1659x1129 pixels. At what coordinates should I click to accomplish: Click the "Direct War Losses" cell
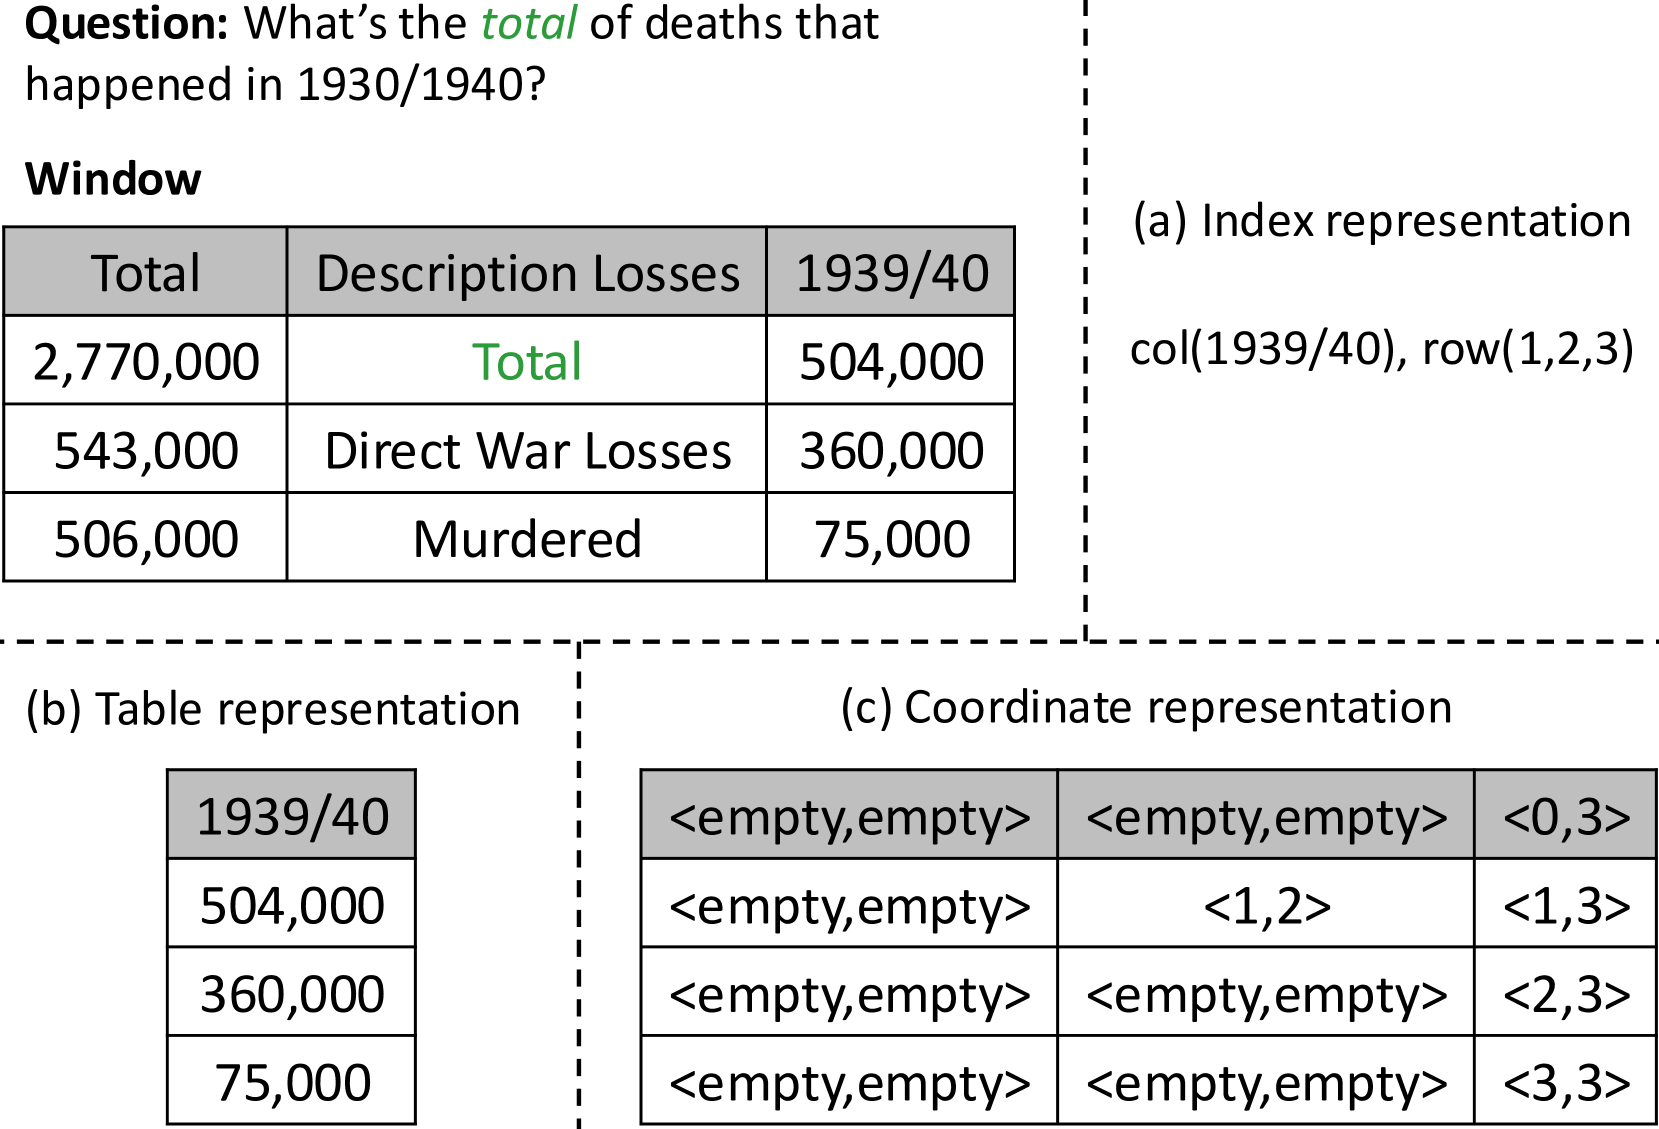(527, 449)
